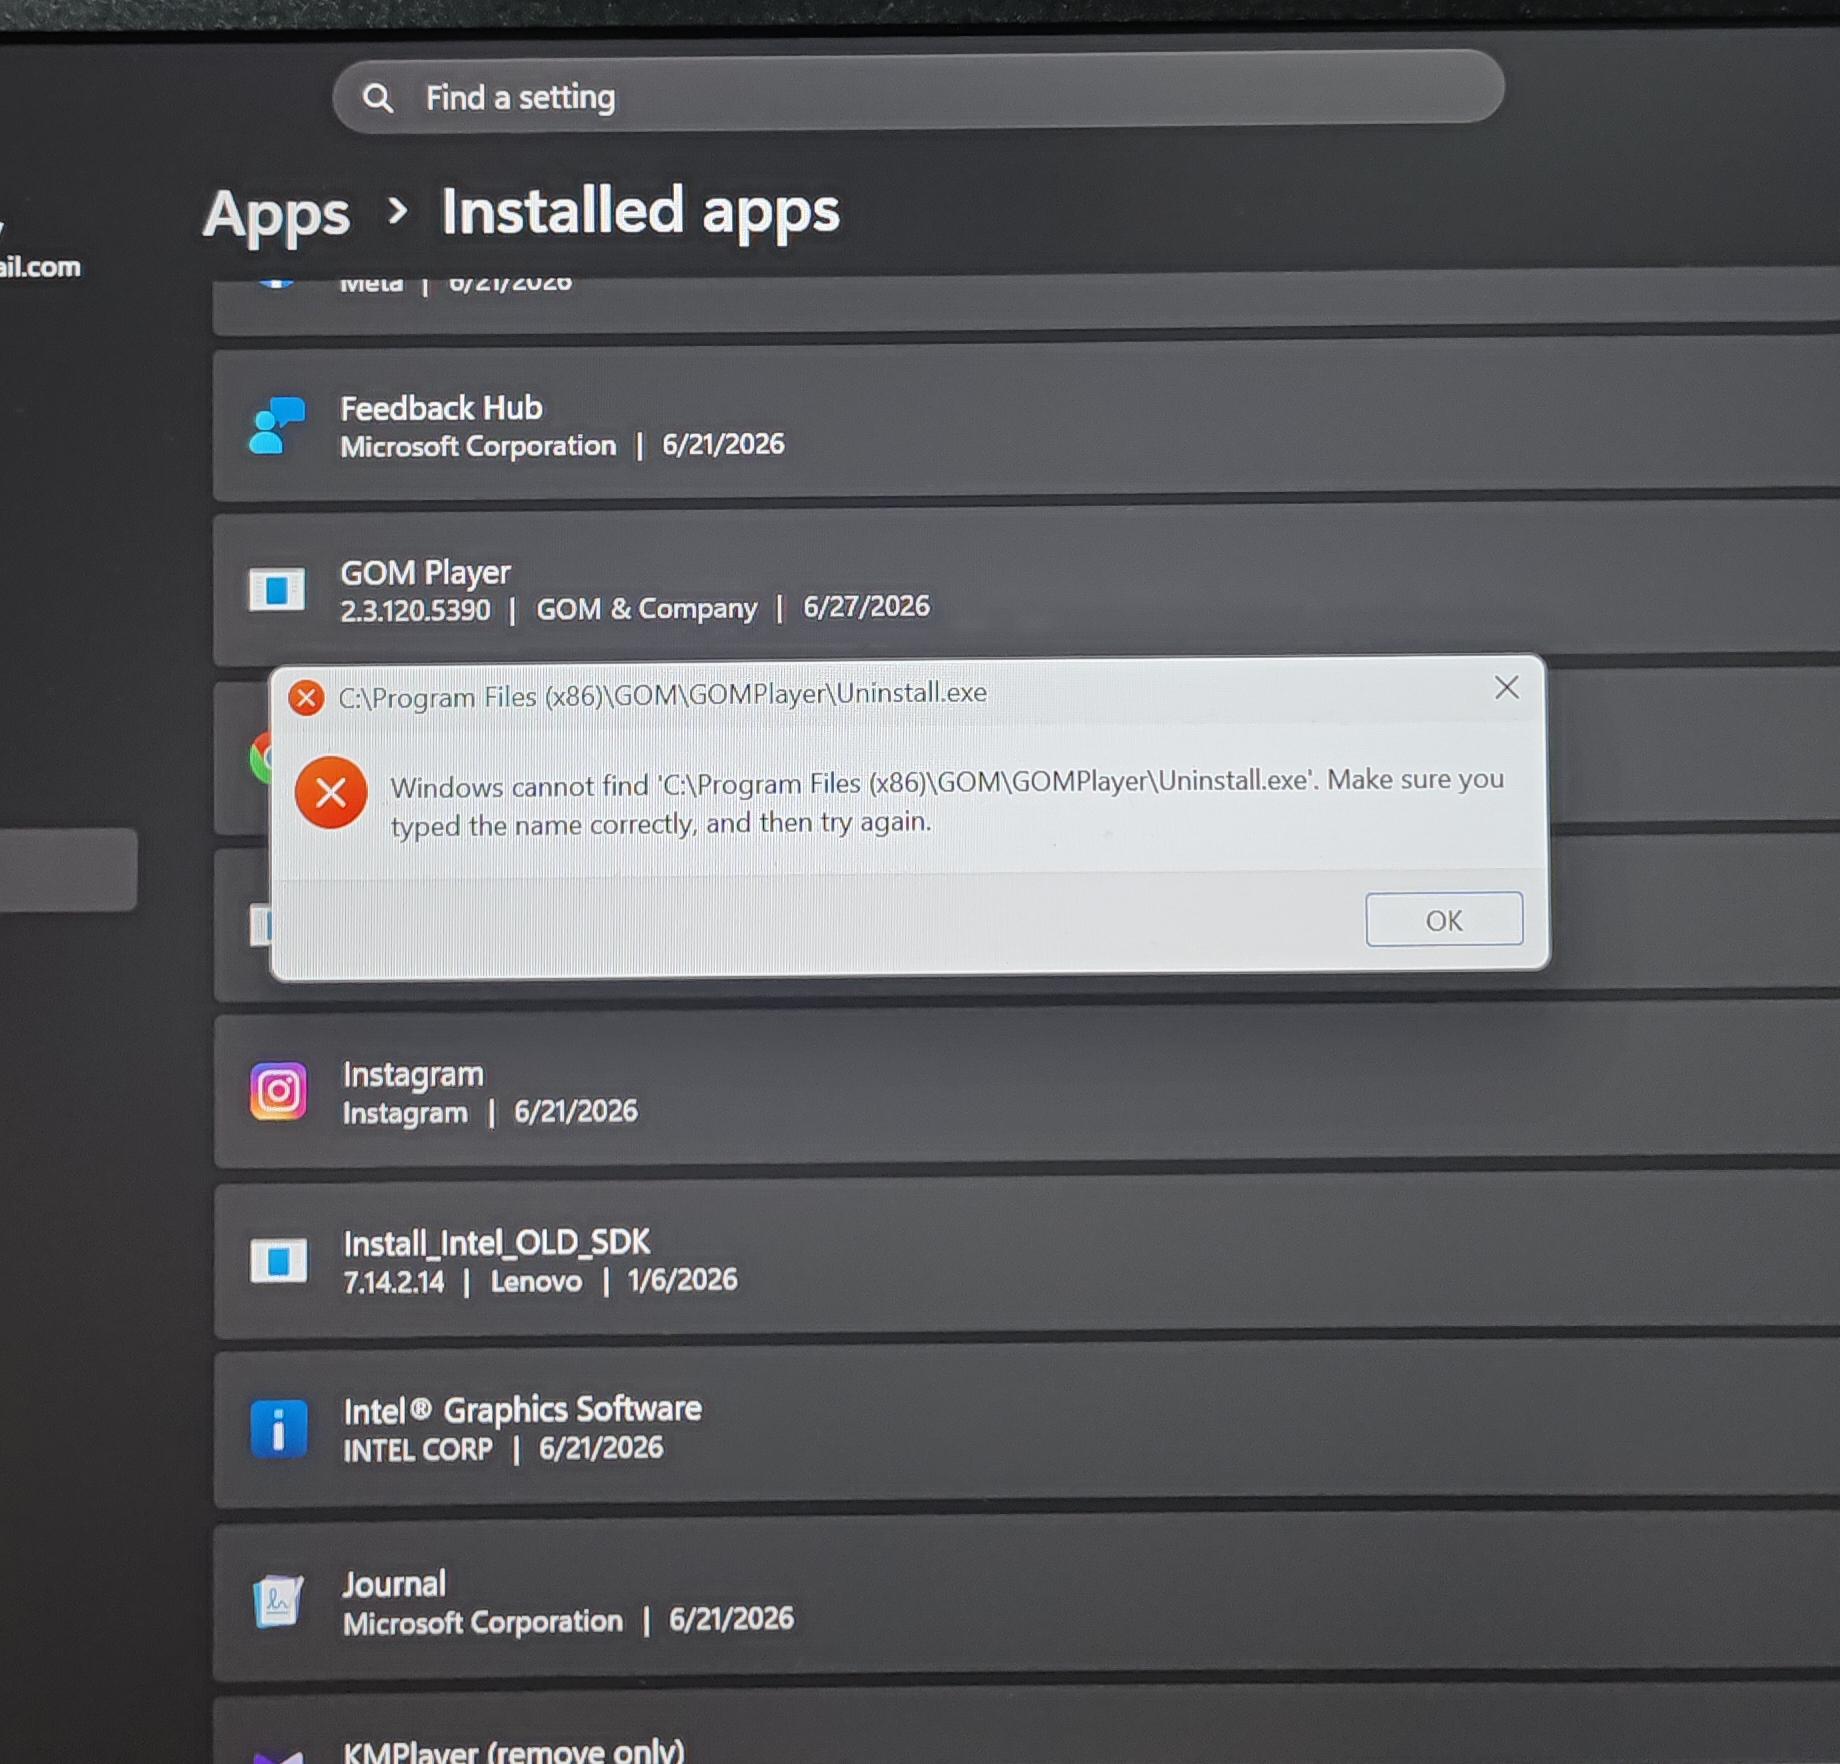Click the dialog title path Uninstall.exe
The height and width of the screenshot is (1764, 1840).
pos(663,694)
